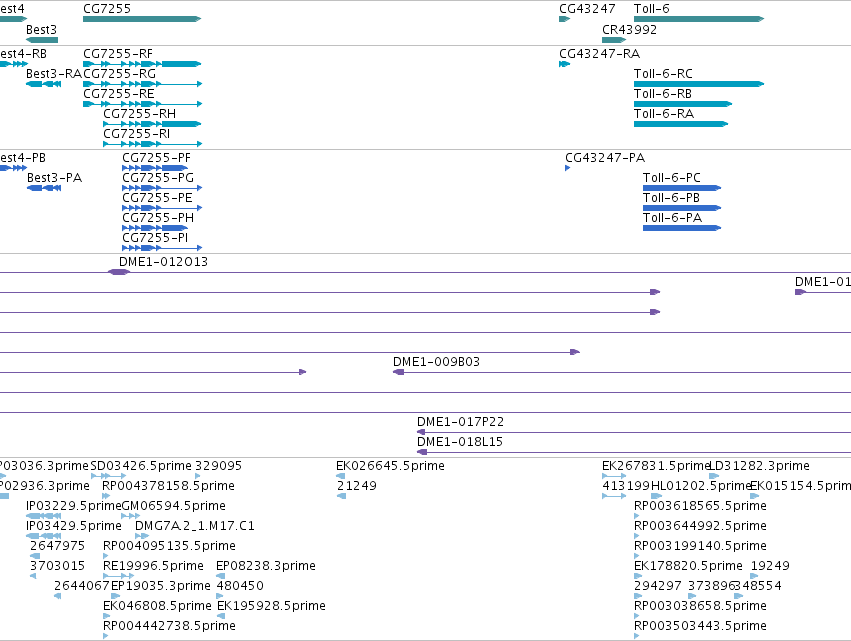Image resolution: width=851 pixels, height=641 pixels.
Task: Click protein CG7255-PG
Action: 162,188
